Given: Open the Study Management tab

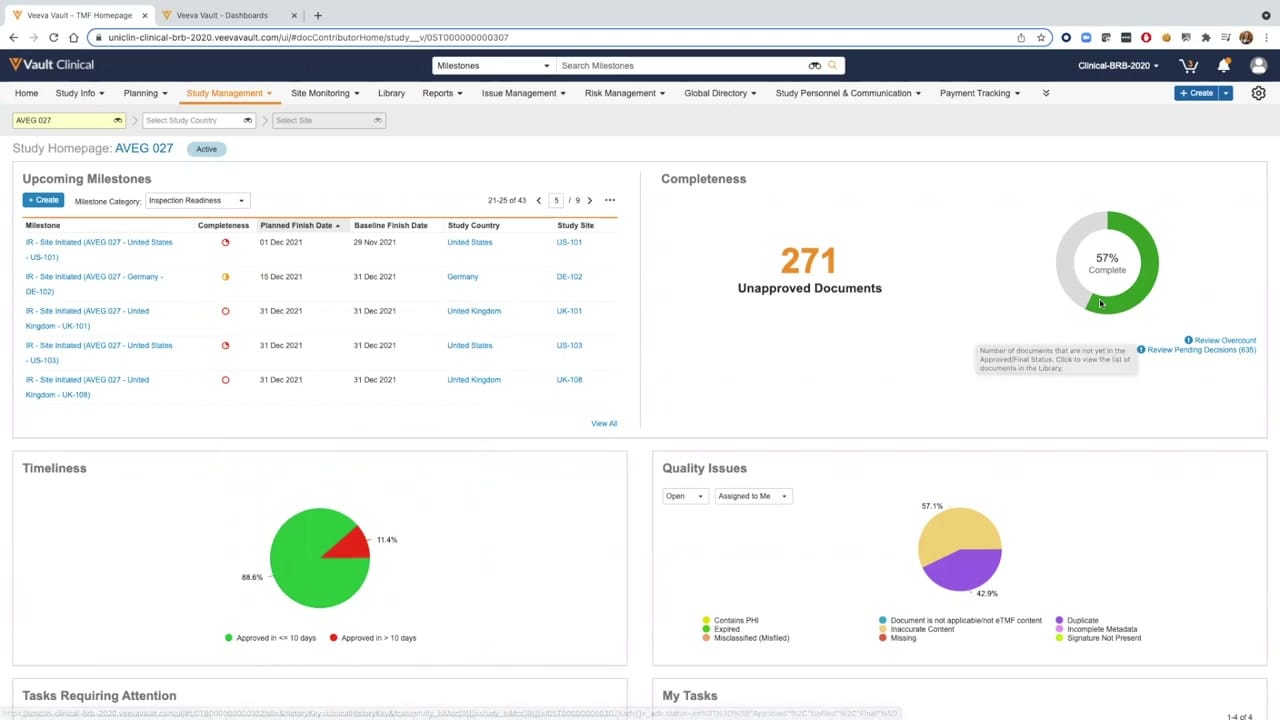Looking at the screenshot, I should tap(229, 93).
